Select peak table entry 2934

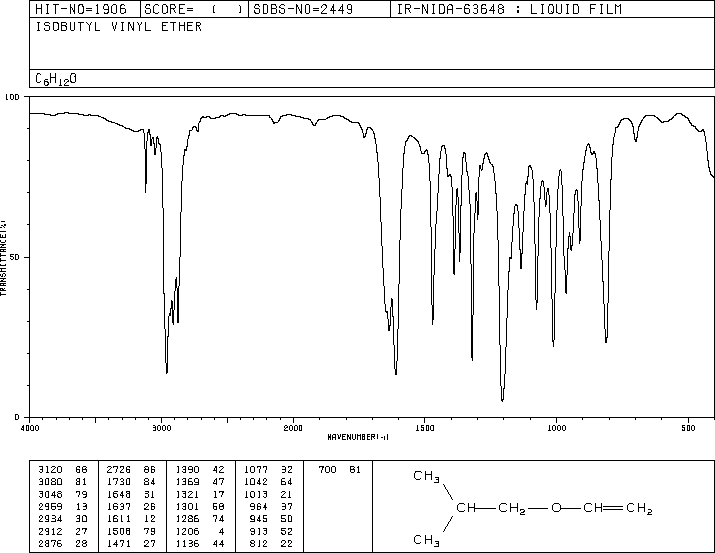[50, 519]
